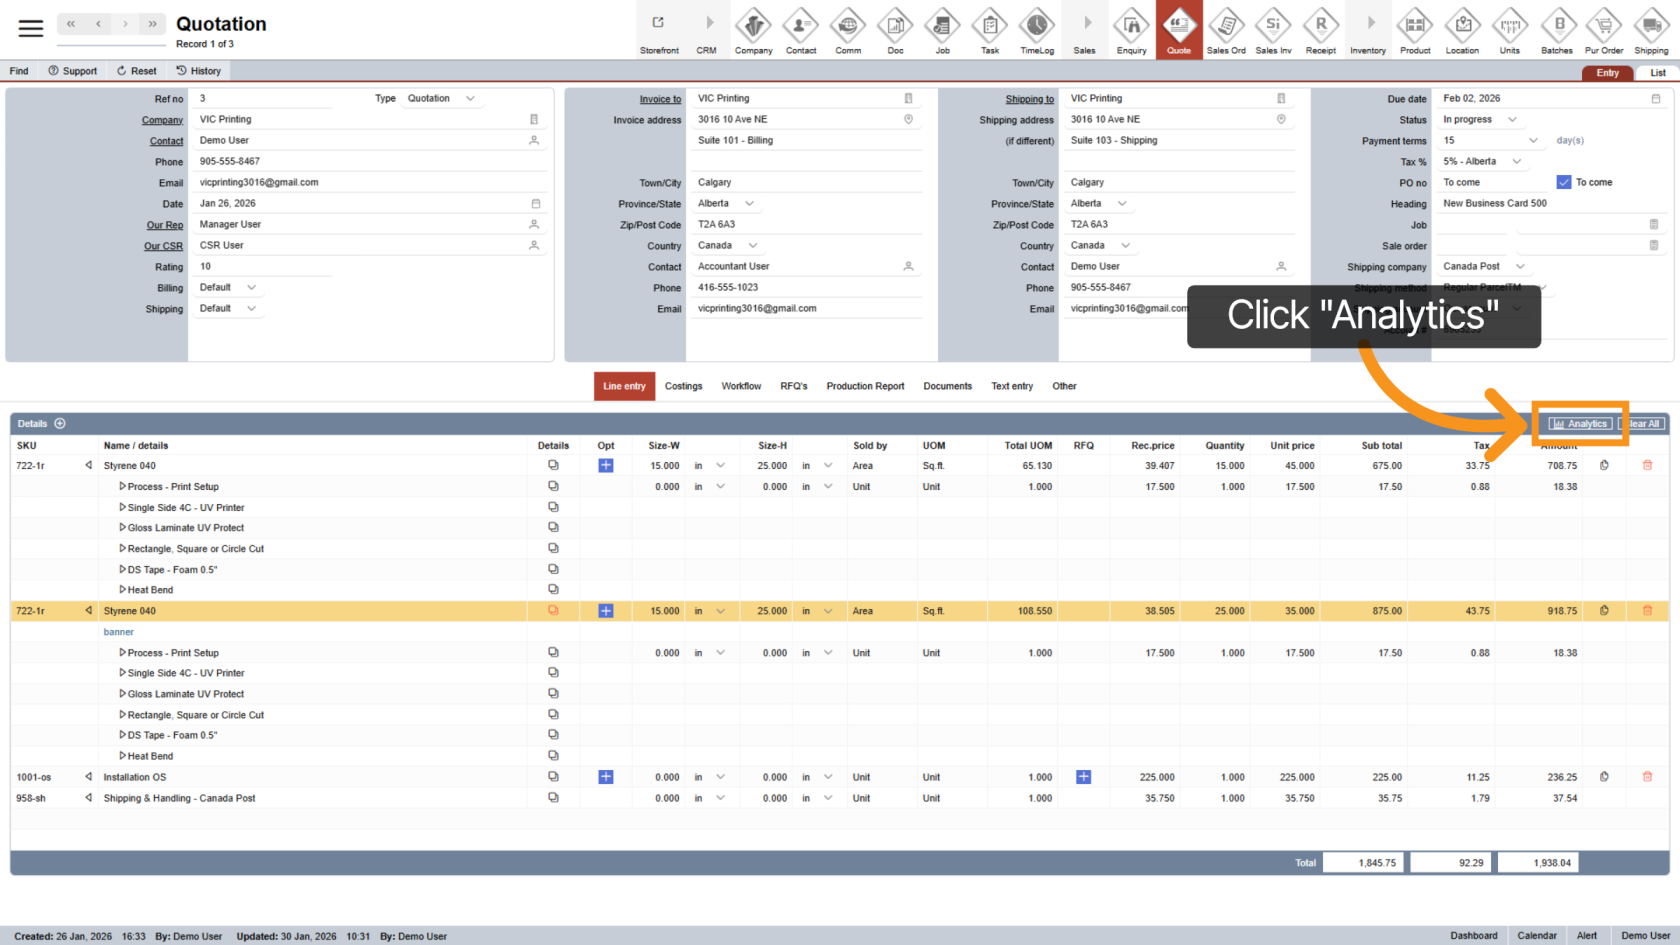Click the Analytics button
Screen dimensions: 1680x945
tap(1579, 424)
